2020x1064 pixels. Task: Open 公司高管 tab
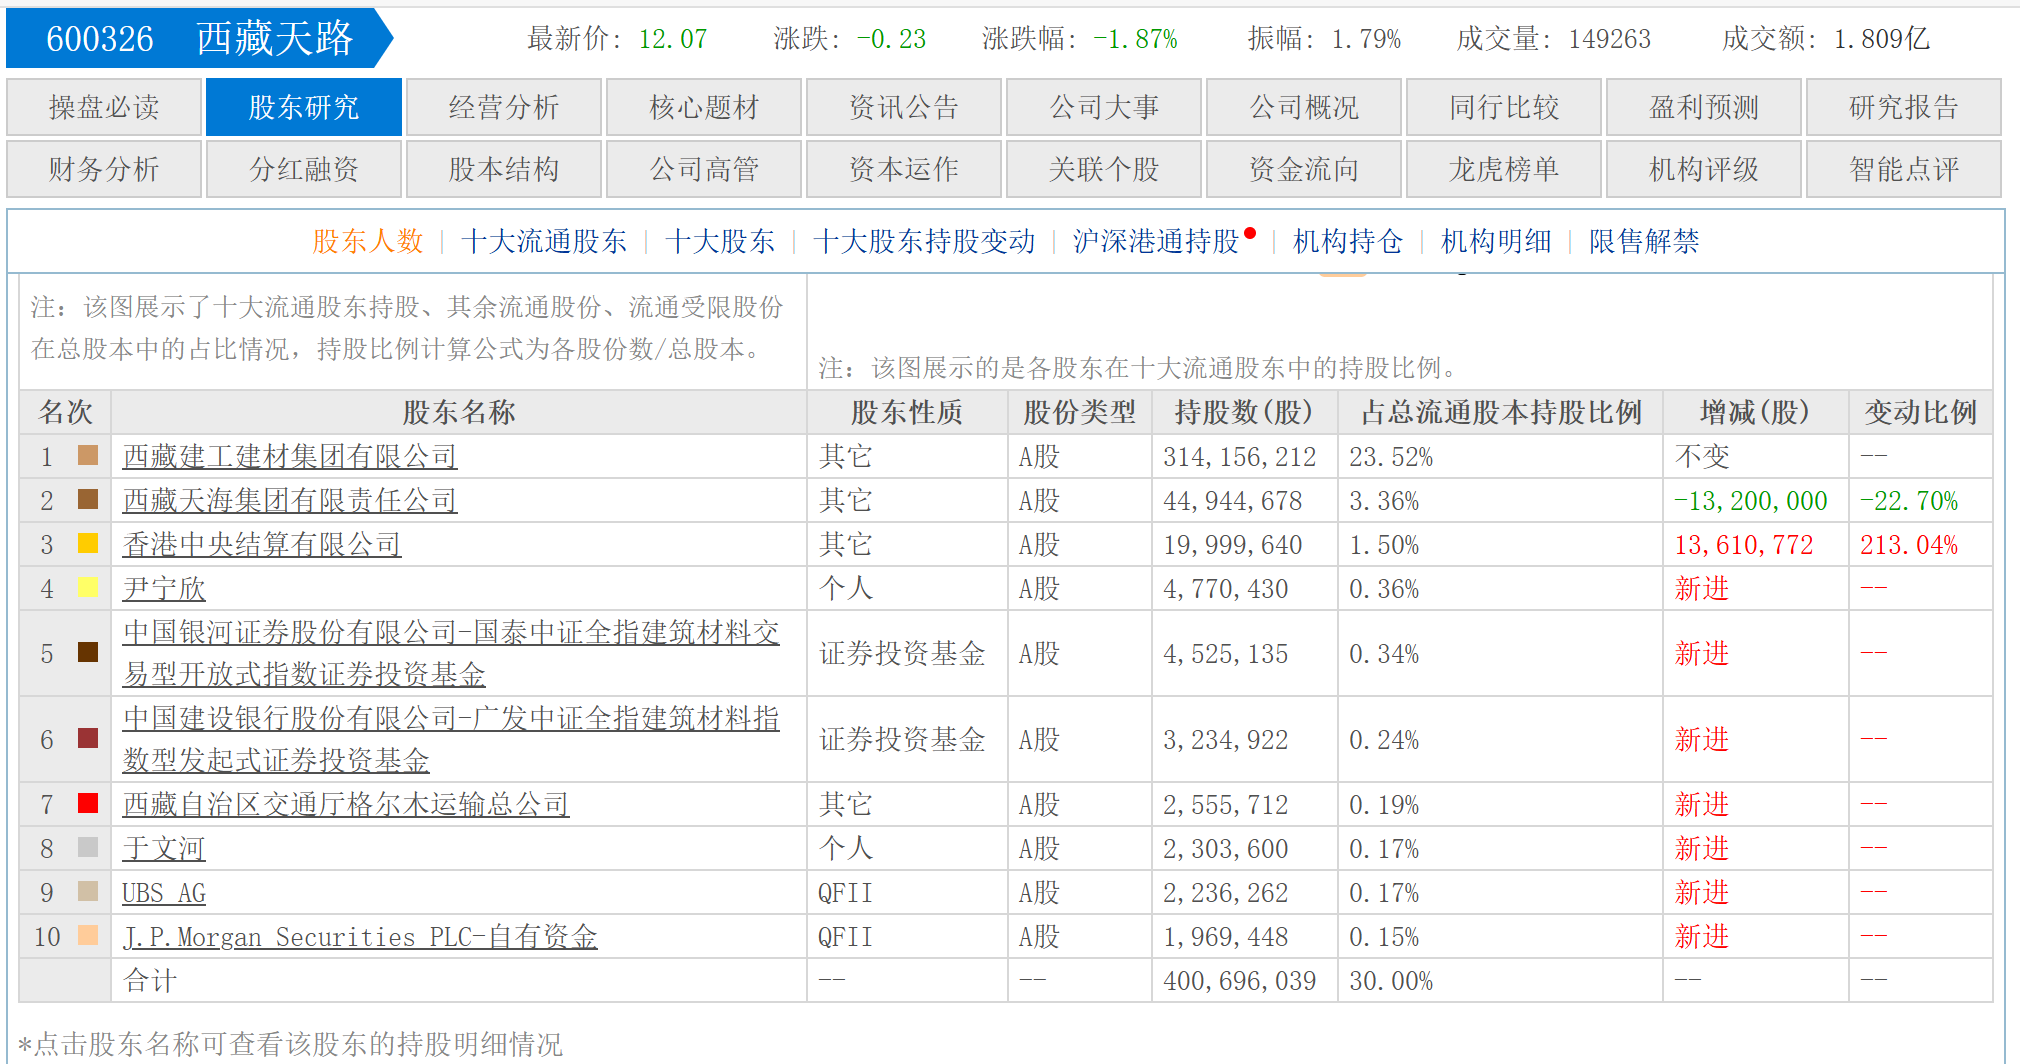click(x=704, y=169)
